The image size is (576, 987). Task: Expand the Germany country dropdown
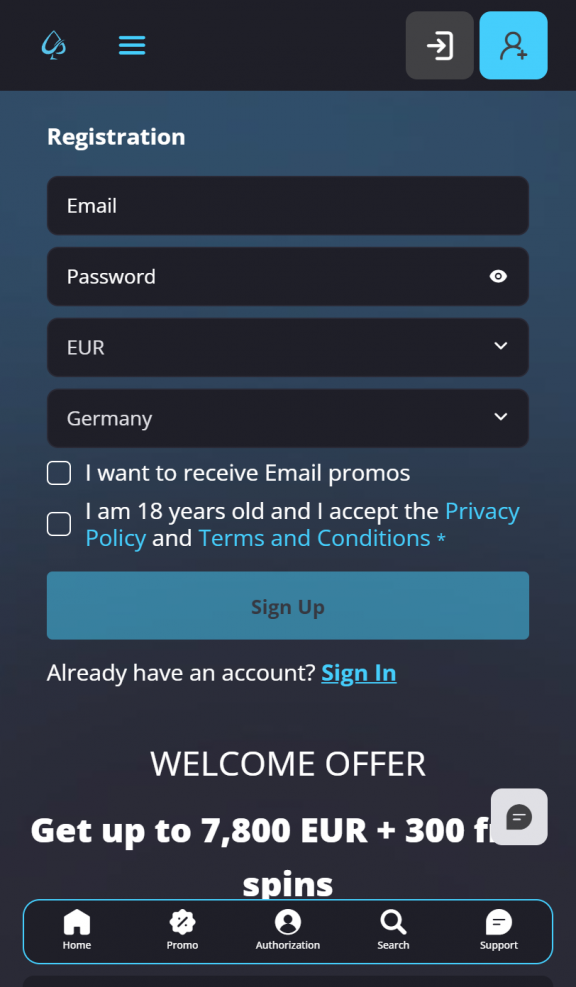point(288,418)
